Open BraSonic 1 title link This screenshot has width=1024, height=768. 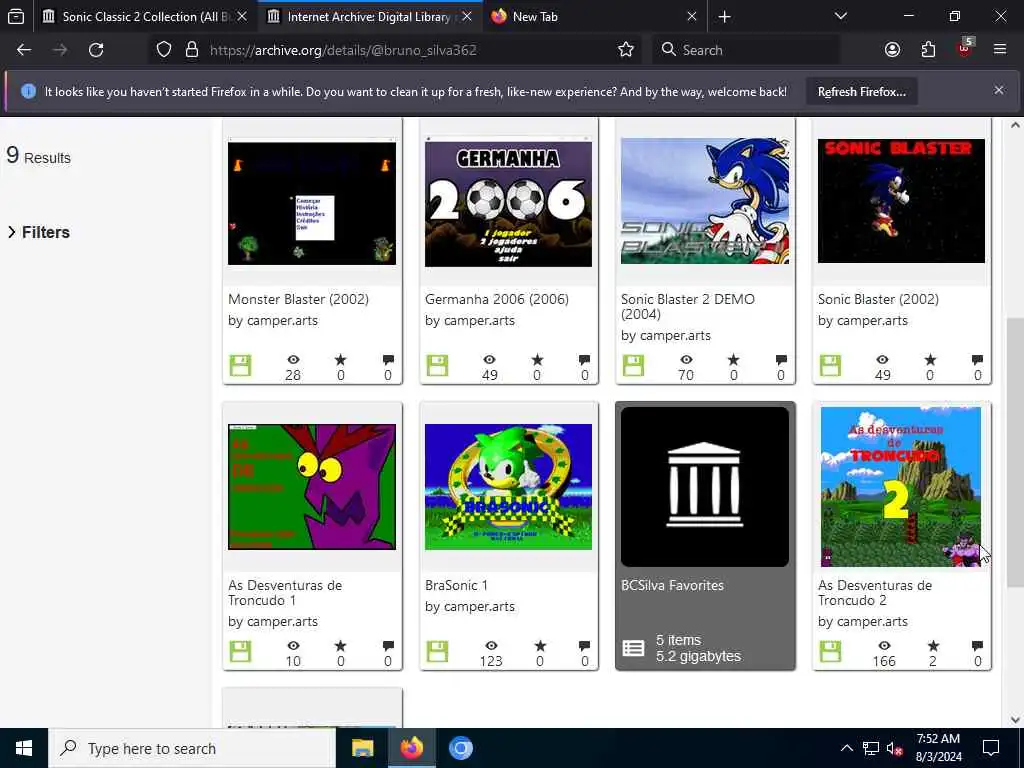(x=456, y=585)
